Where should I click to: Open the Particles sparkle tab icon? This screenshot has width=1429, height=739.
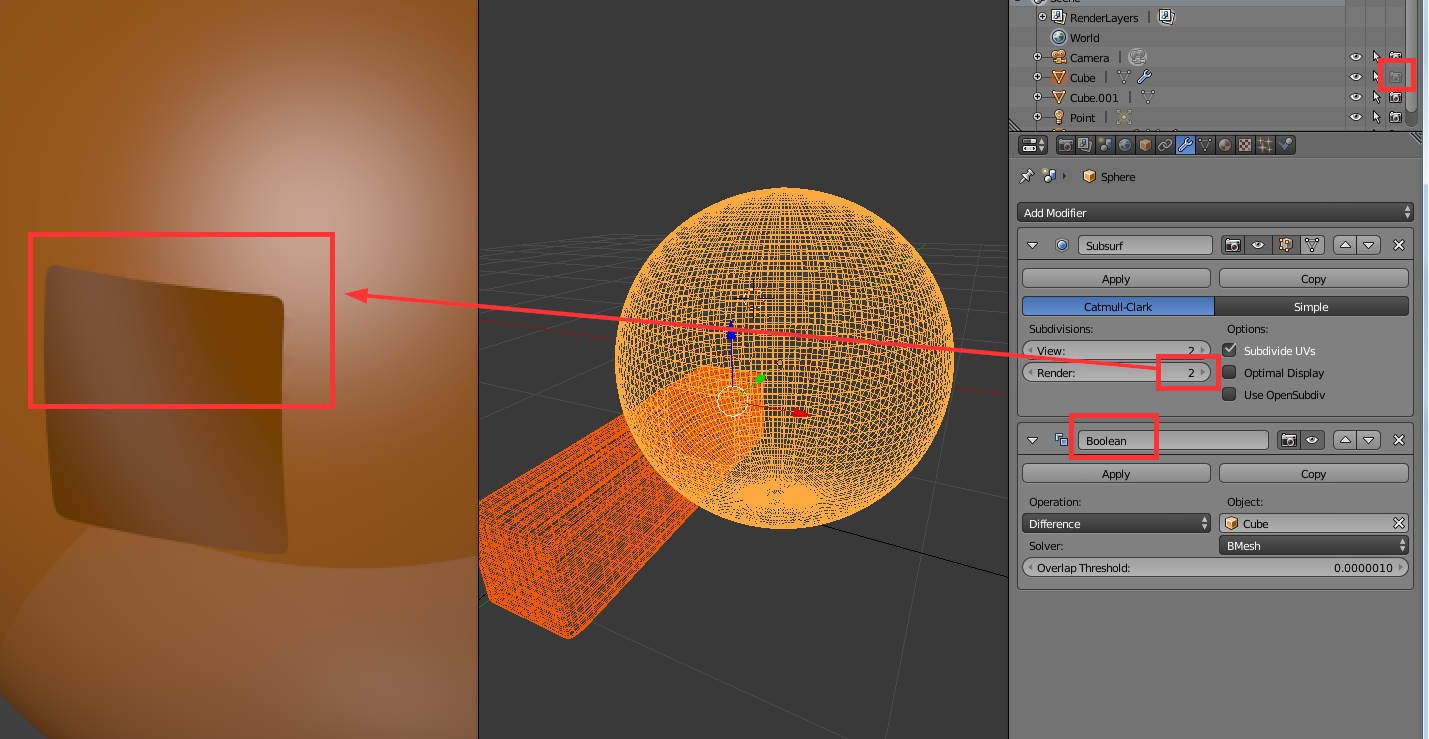pos(1266,145)
